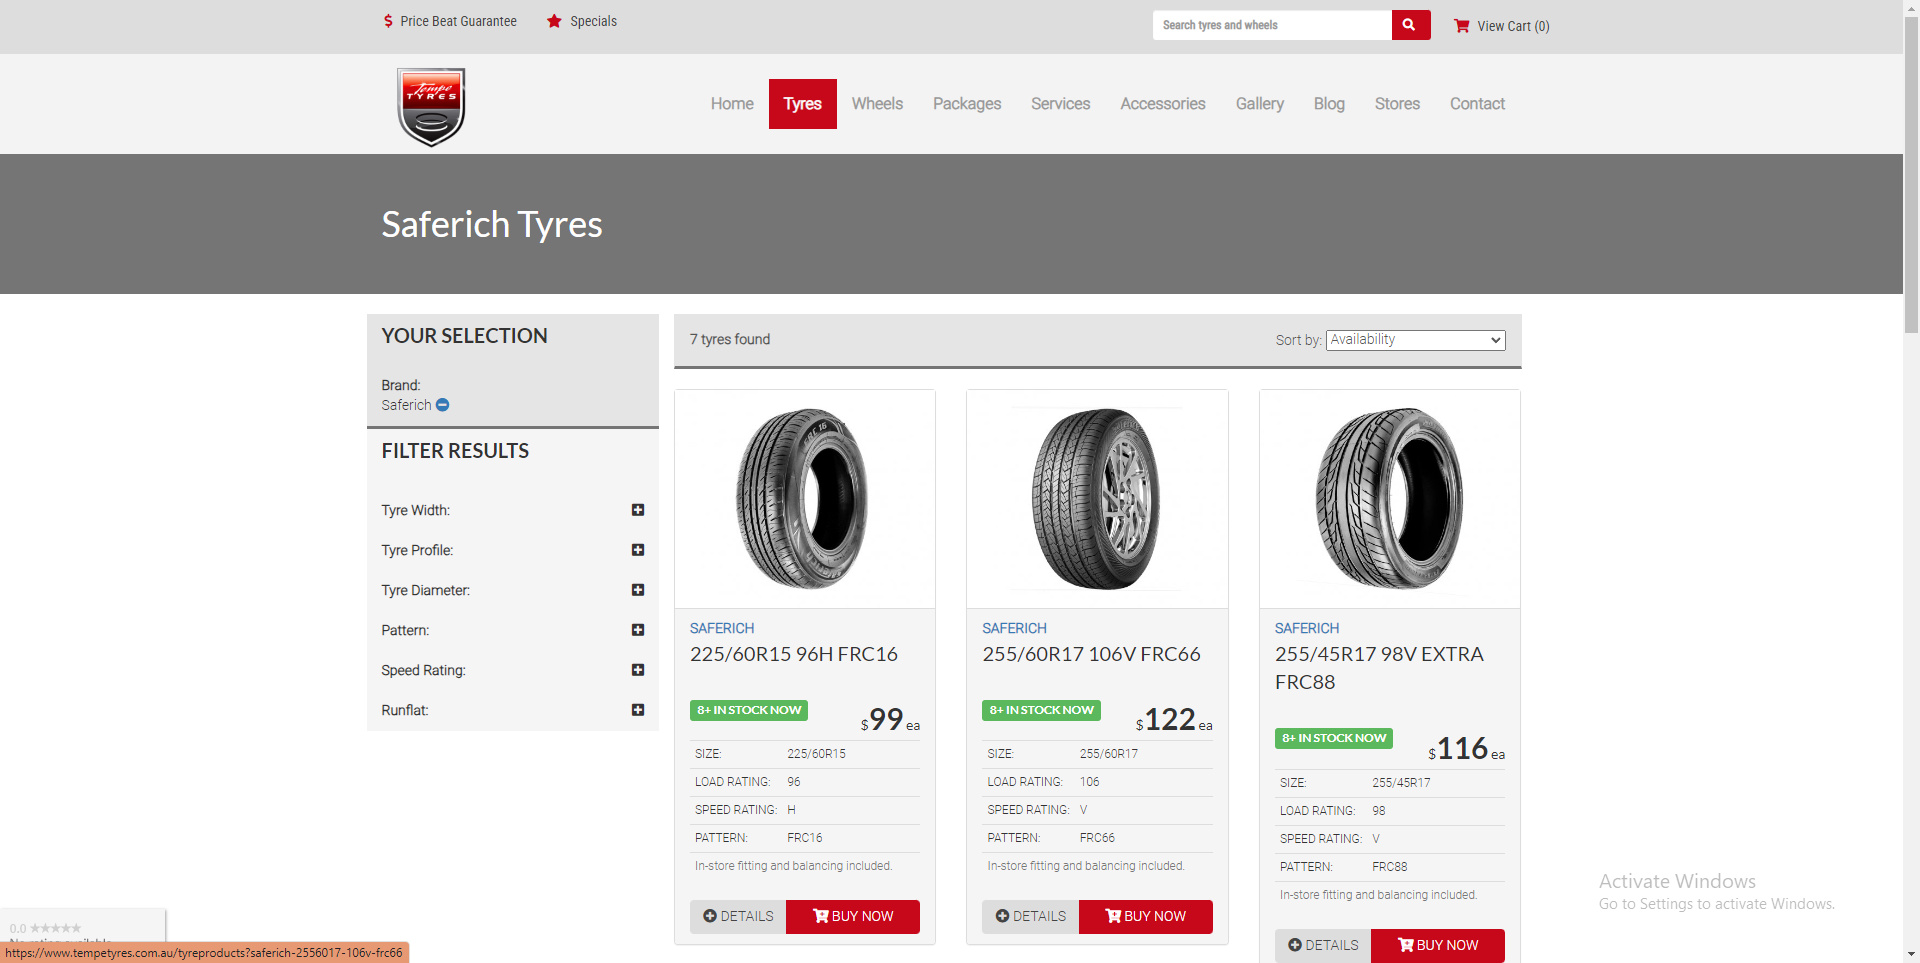Expand the Pattern filter
The image size is (1920, 963).
click(x=638, y=630)
